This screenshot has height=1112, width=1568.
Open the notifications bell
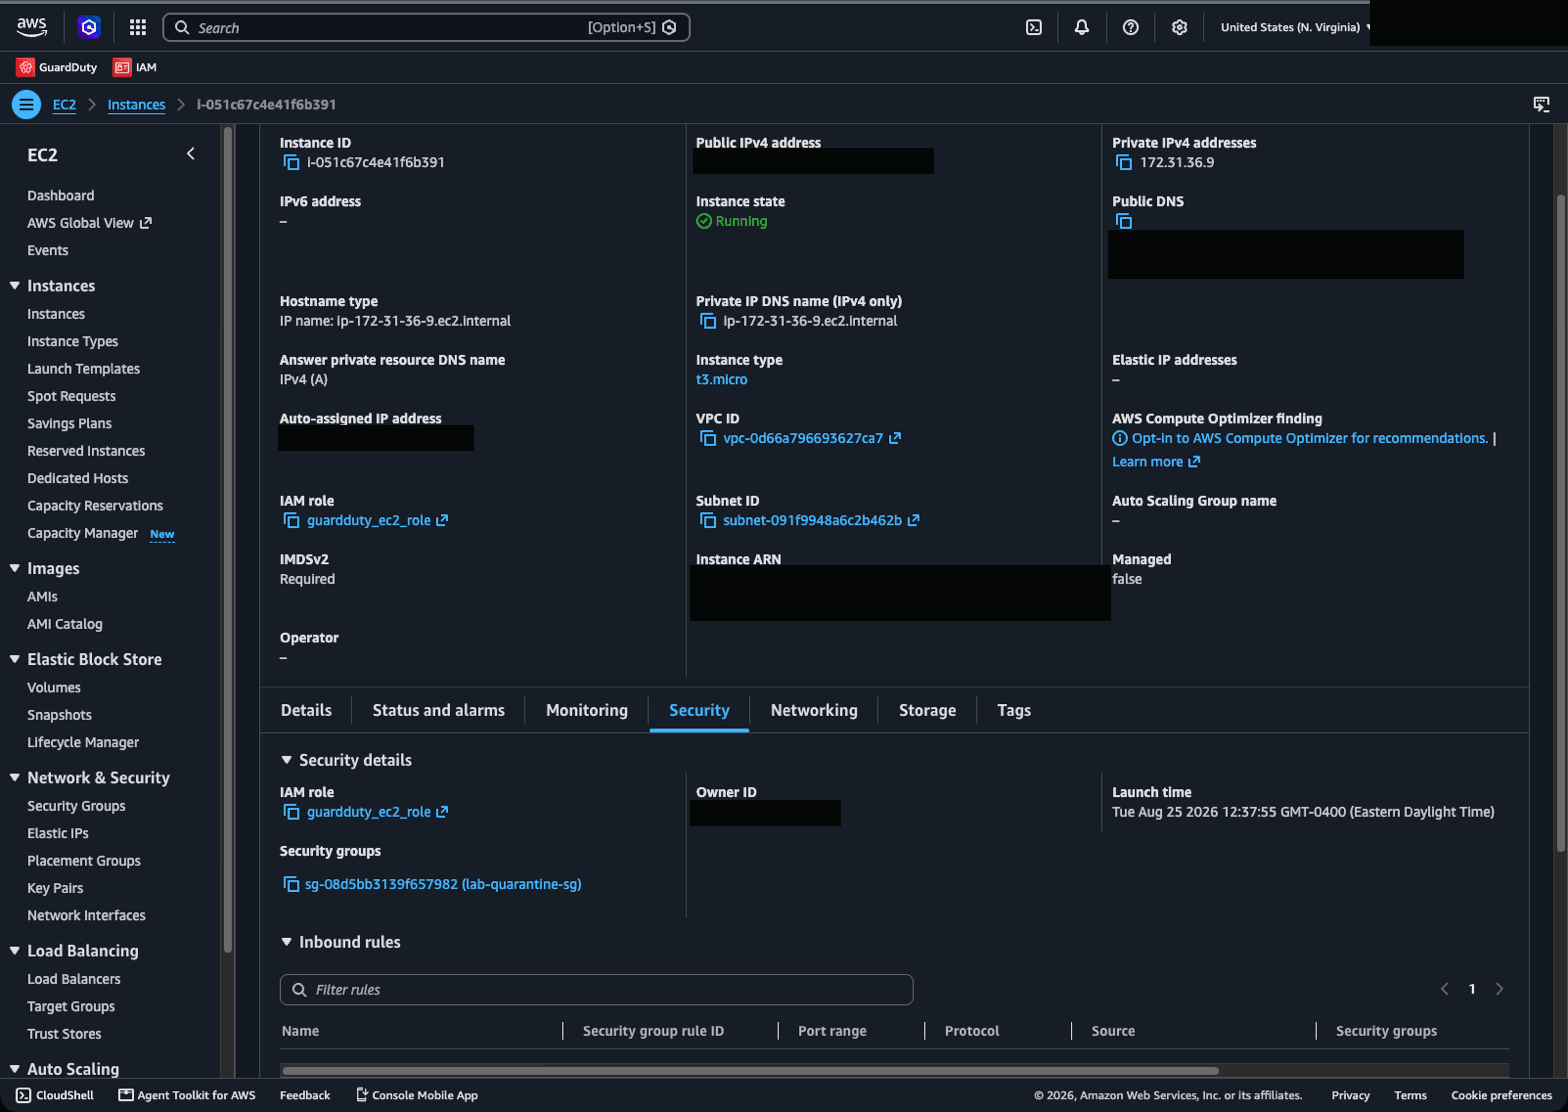tap(1082, 27)
